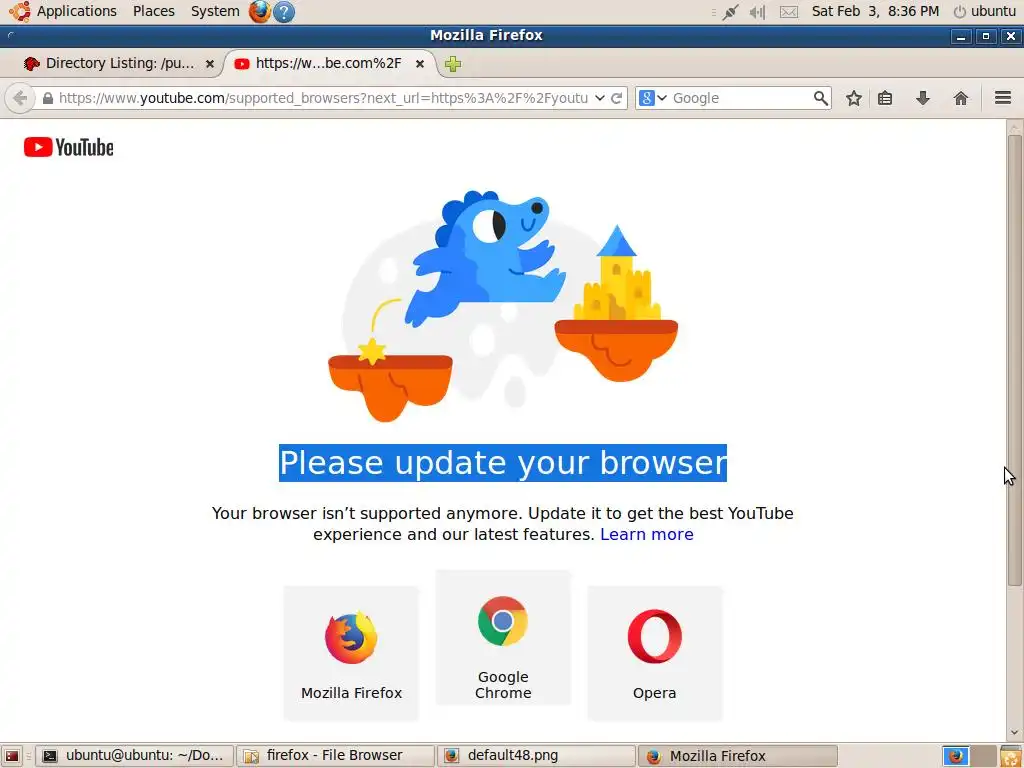Maximize the Mozilla Firefox window

(985, 37)
